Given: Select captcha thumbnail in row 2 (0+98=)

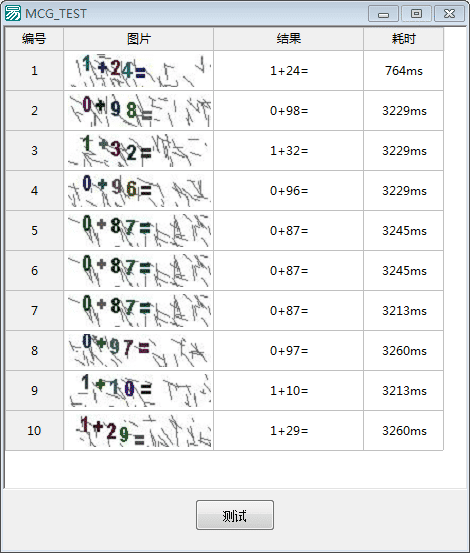Looking at the screenshot, I should tap(139, 110).
